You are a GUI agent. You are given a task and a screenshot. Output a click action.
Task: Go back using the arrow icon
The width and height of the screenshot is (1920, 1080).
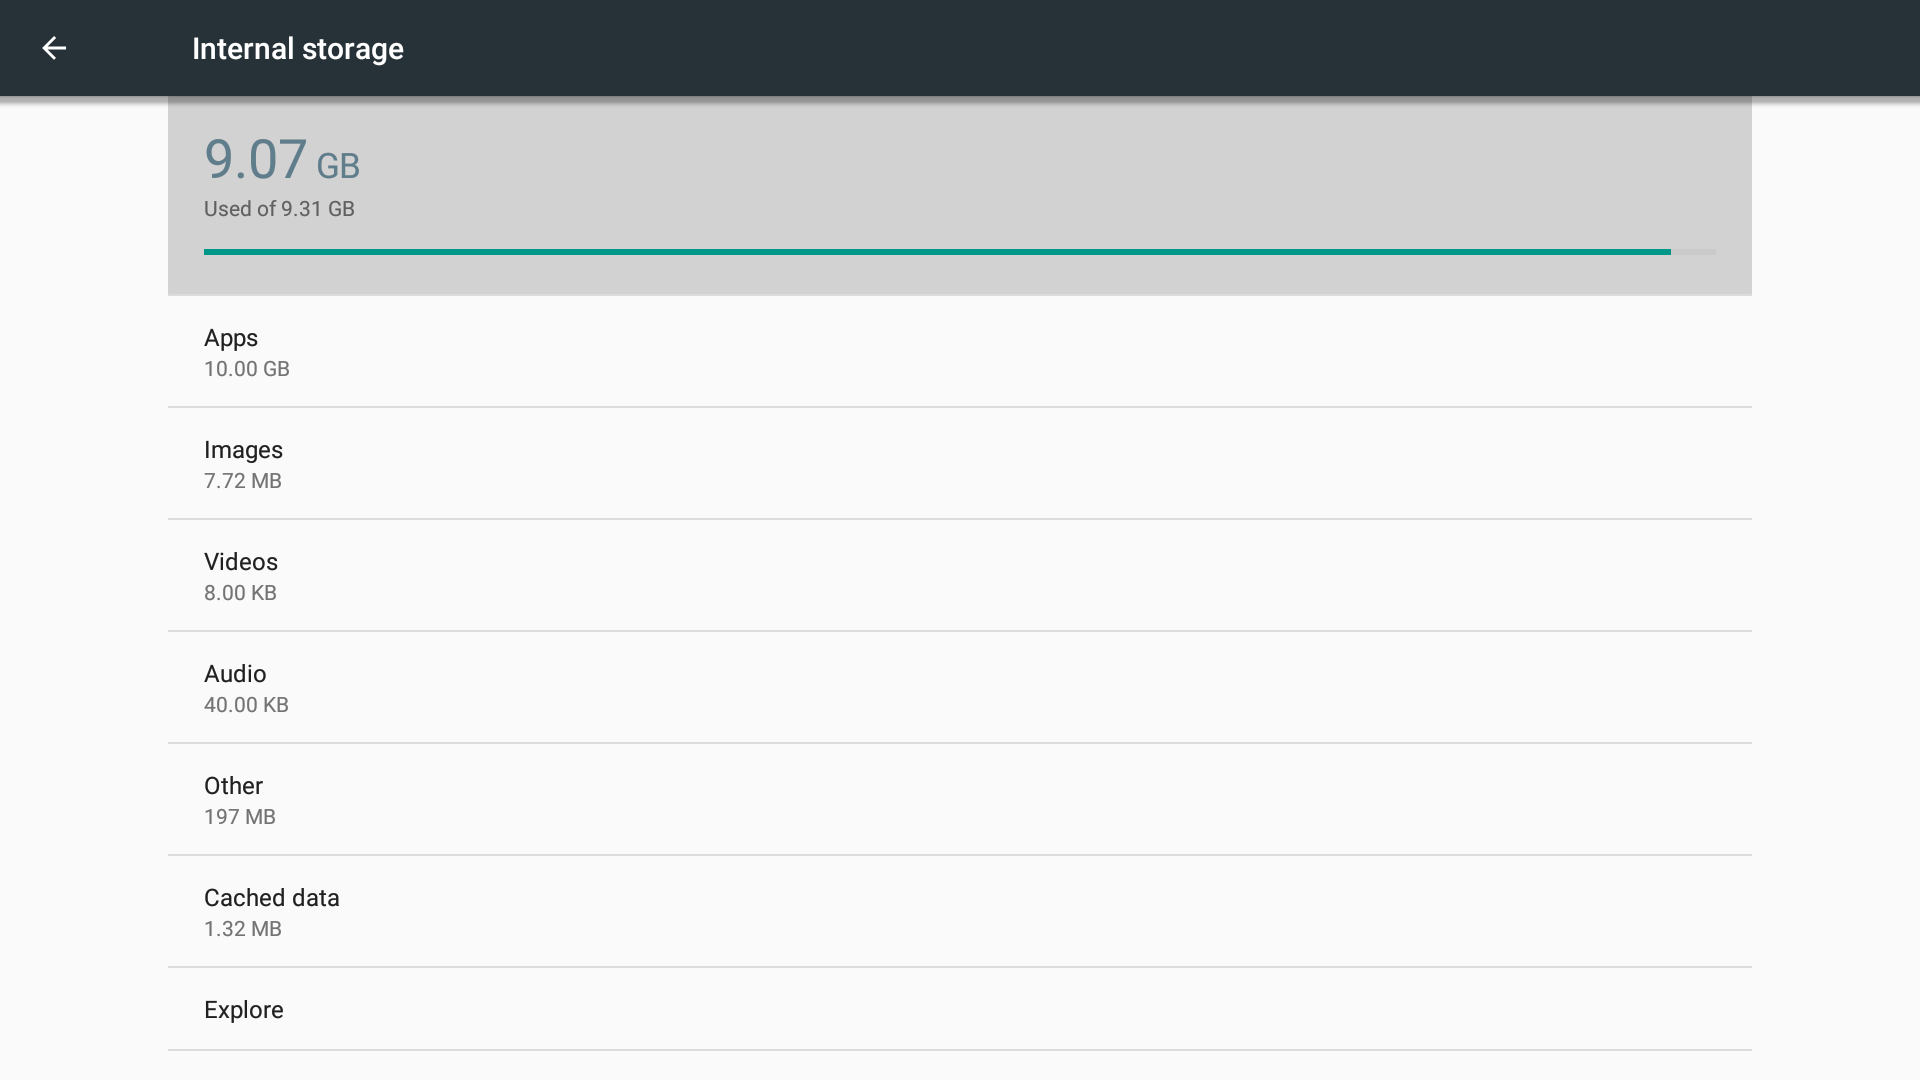54,48
